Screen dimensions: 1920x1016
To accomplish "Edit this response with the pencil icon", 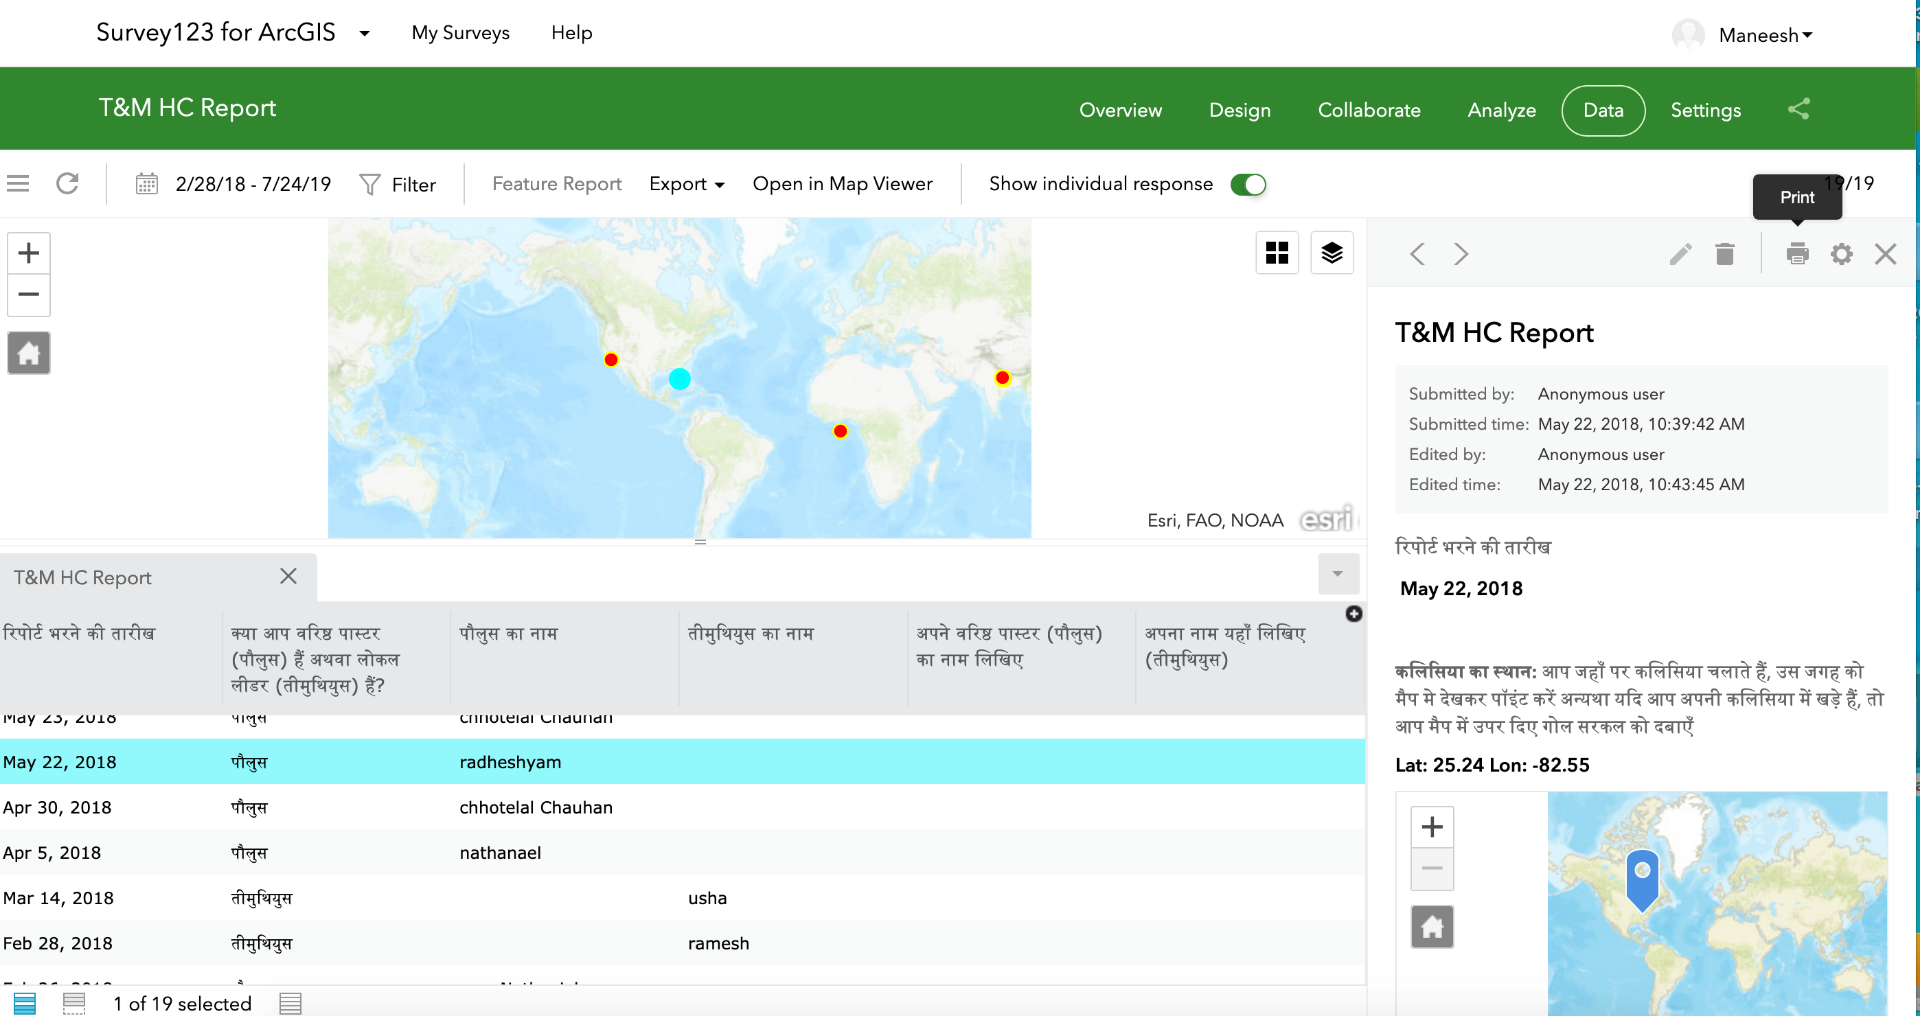I will [x=1681, y=254].
